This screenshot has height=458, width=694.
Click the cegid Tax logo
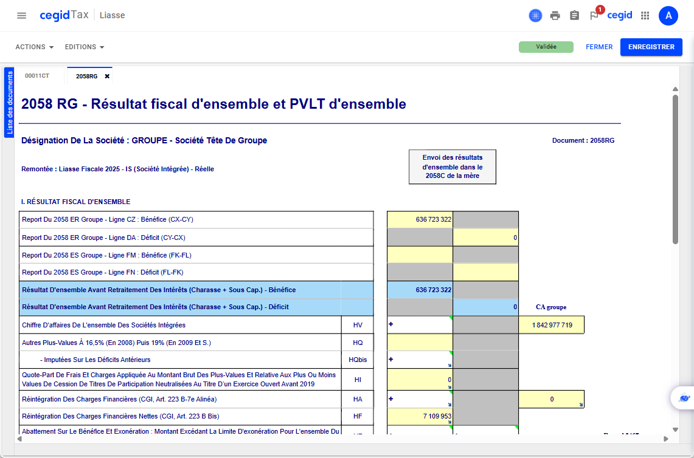(64, 15)
